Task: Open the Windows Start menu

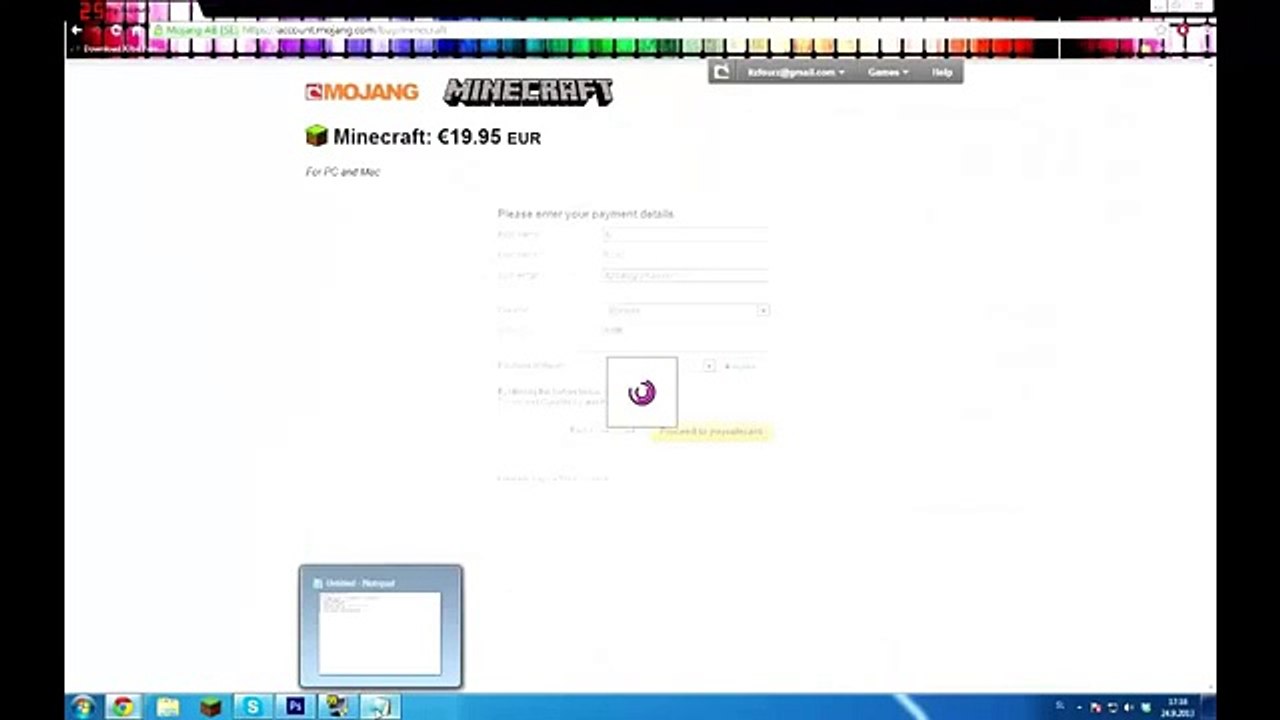Action: coord(82,707)
